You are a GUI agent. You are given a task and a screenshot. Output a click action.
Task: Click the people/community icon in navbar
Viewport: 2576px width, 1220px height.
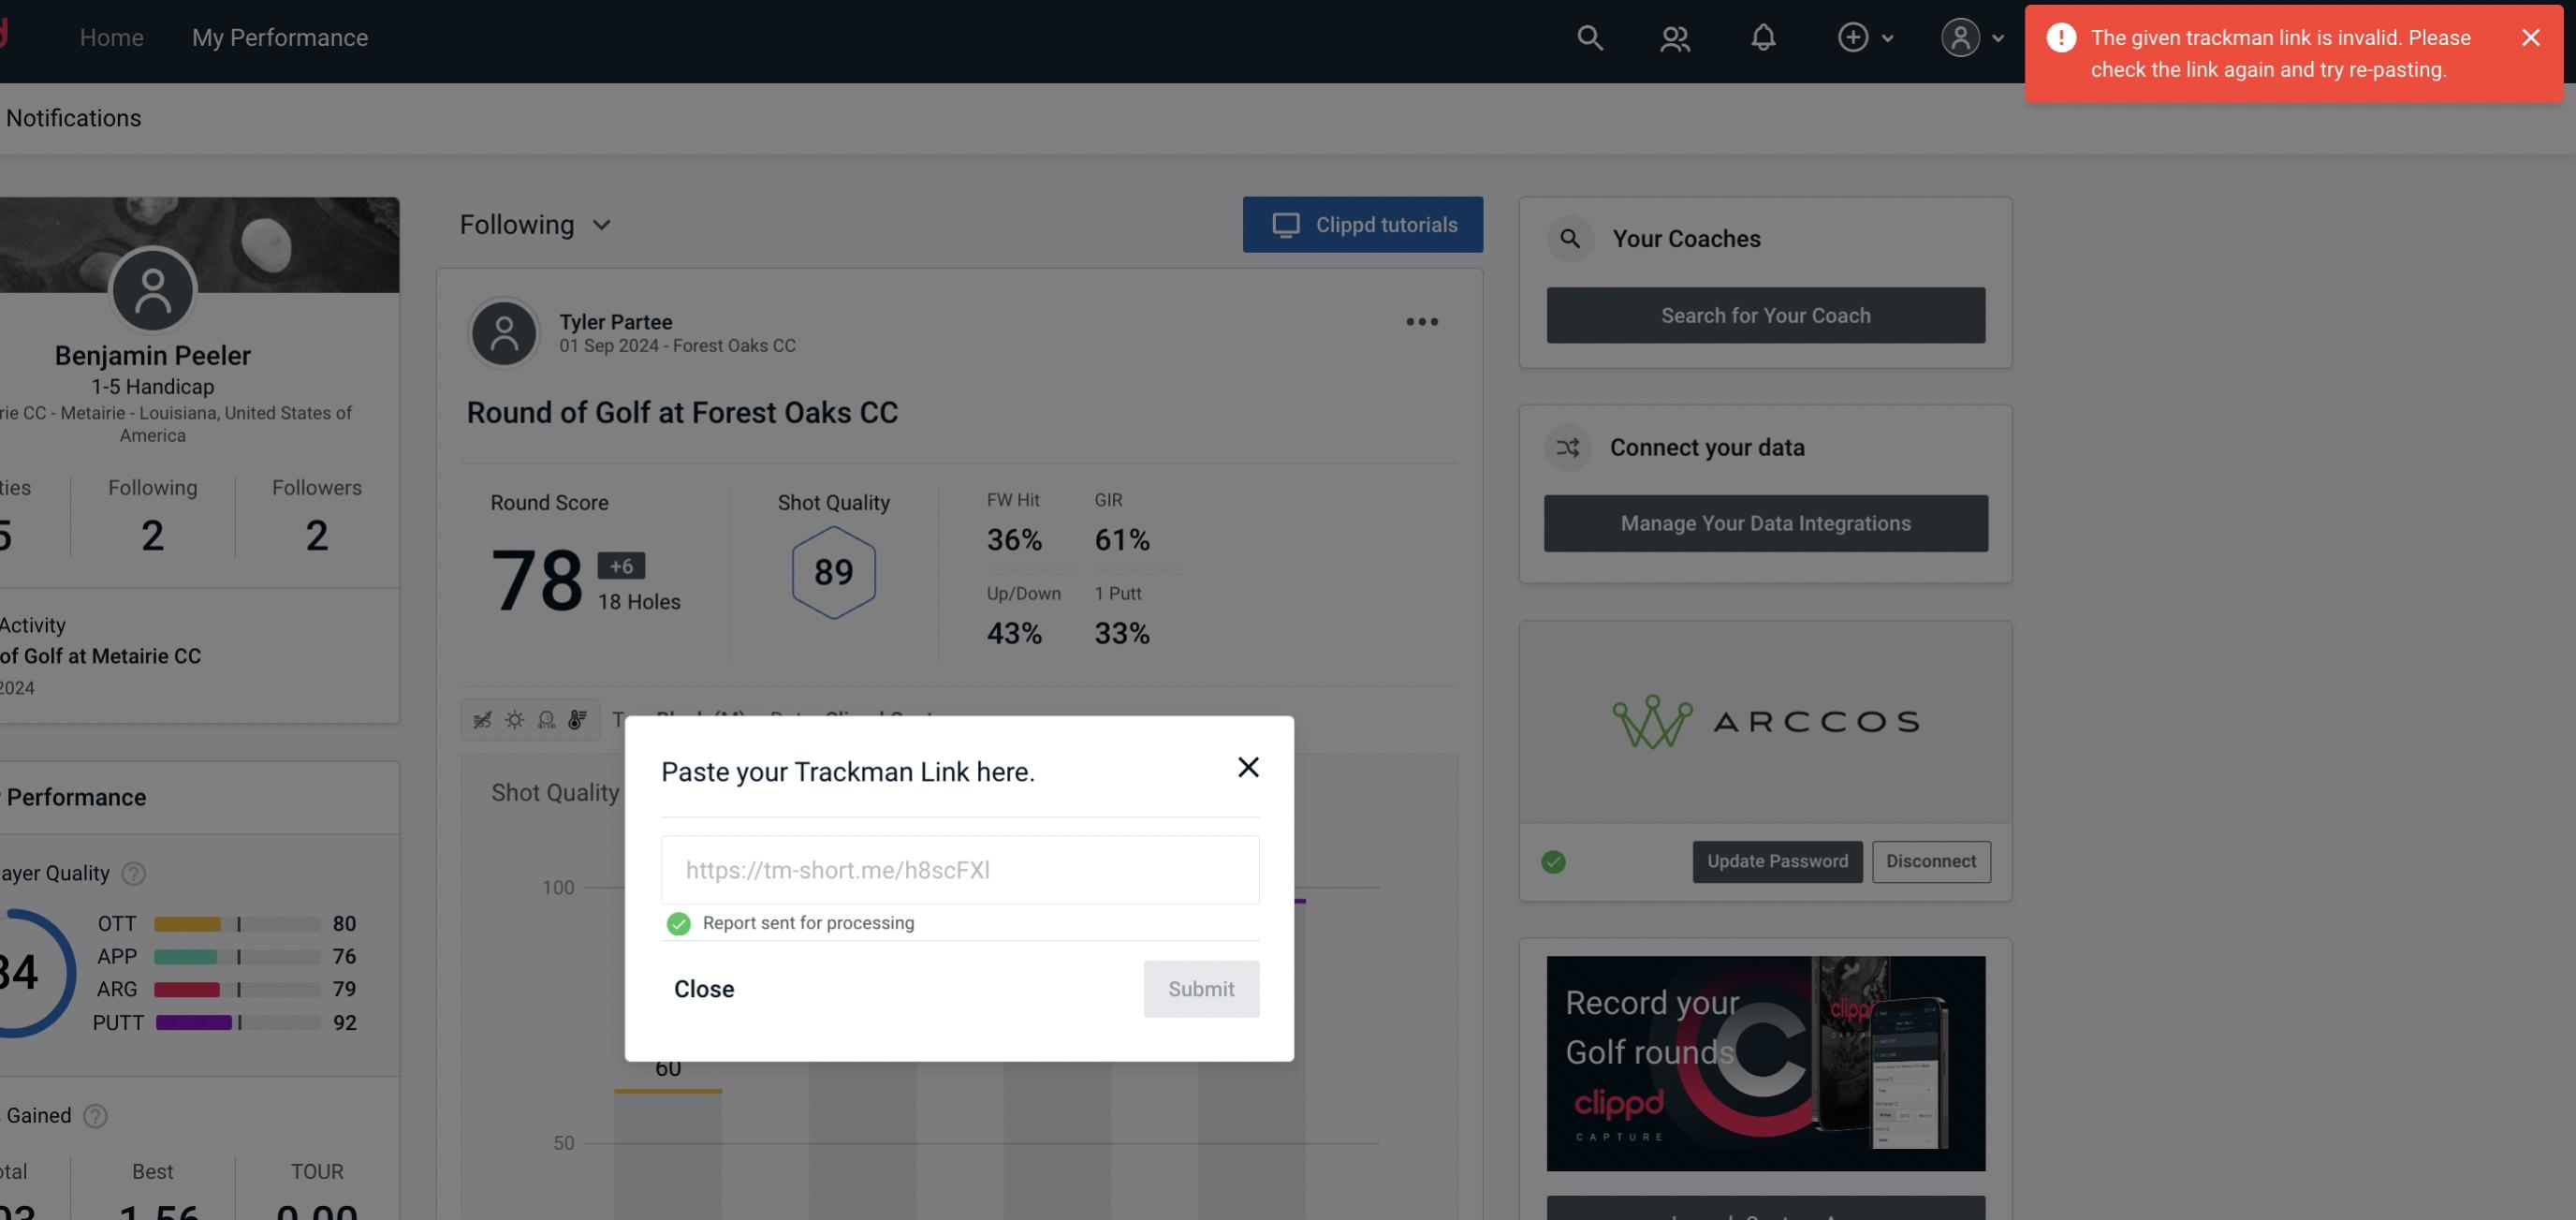pyautogui.click(x=1674, y=35)
